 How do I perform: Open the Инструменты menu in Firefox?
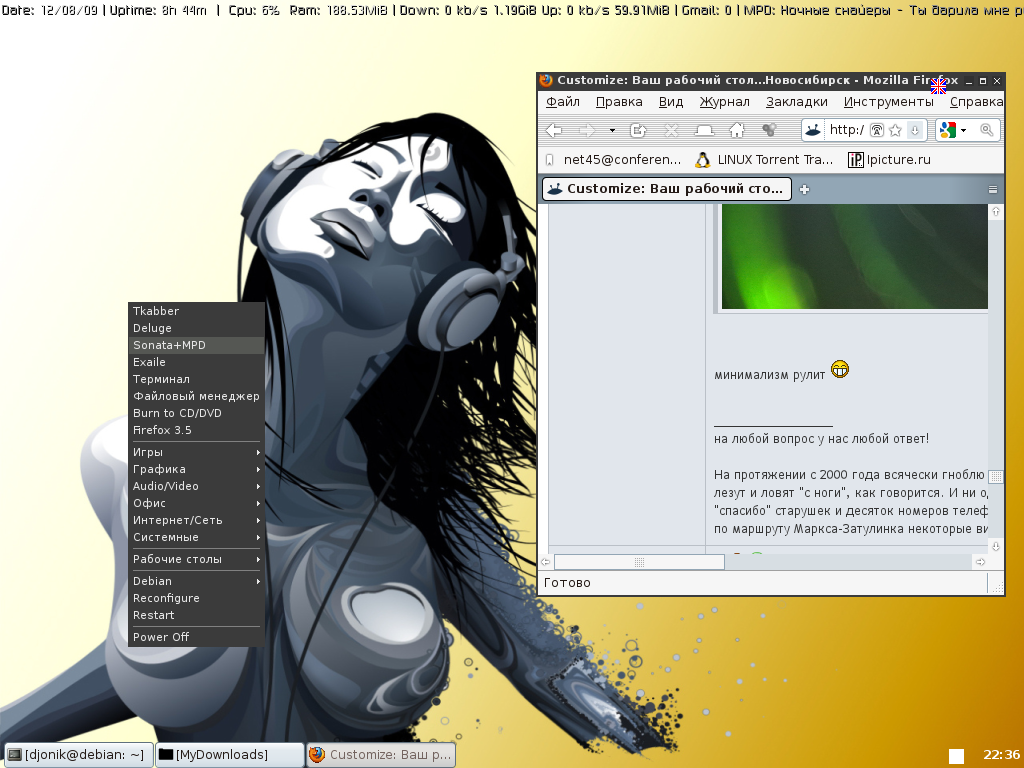click(888, 102)
